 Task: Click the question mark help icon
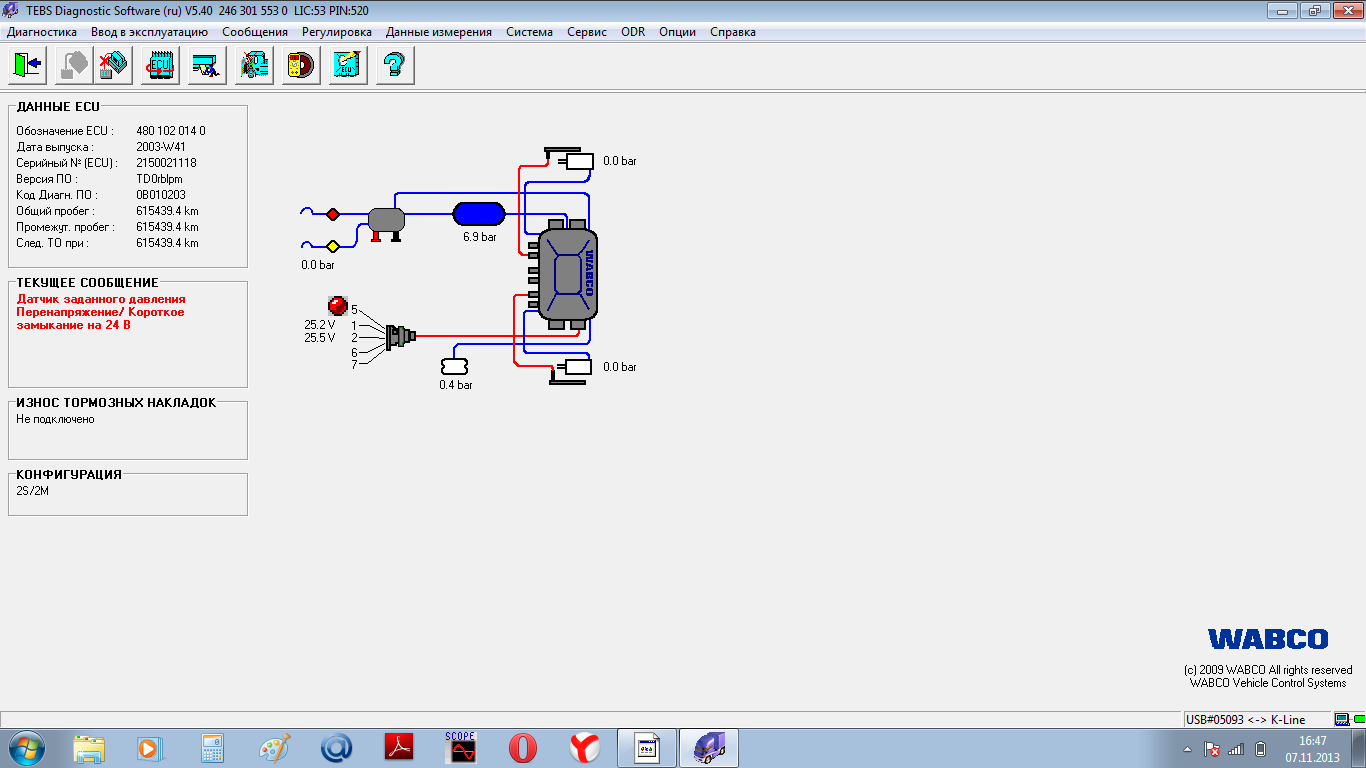point(395,66)
